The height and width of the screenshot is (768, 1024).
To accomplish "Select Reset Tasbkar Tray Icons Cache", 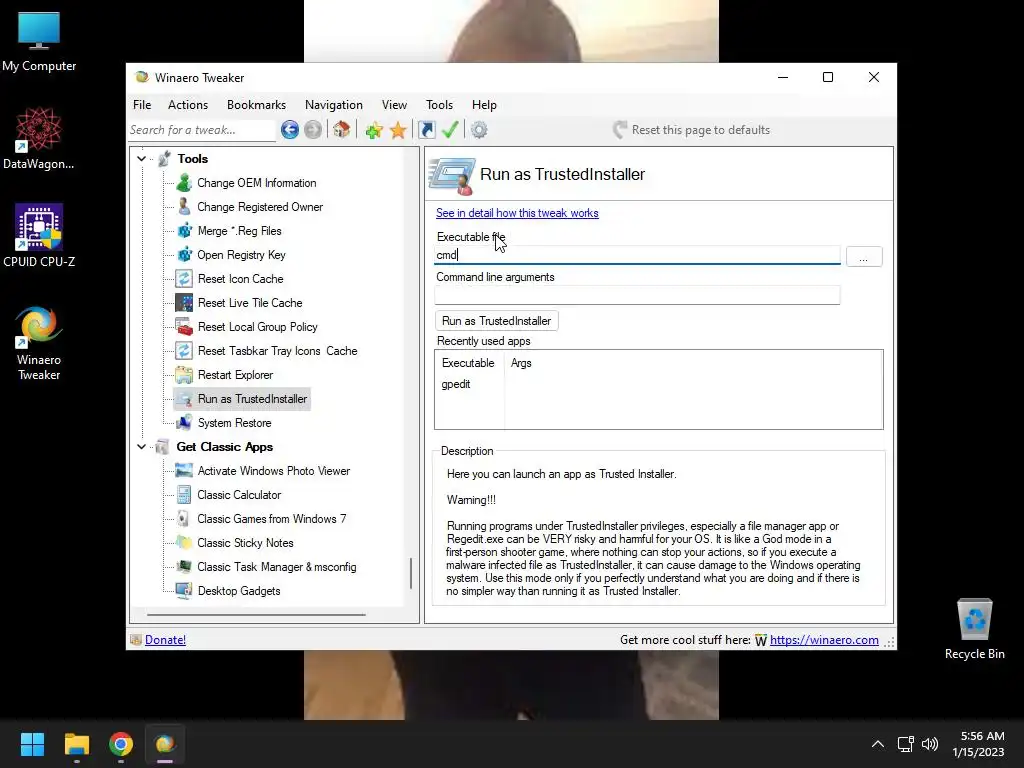I will point(278,351).
